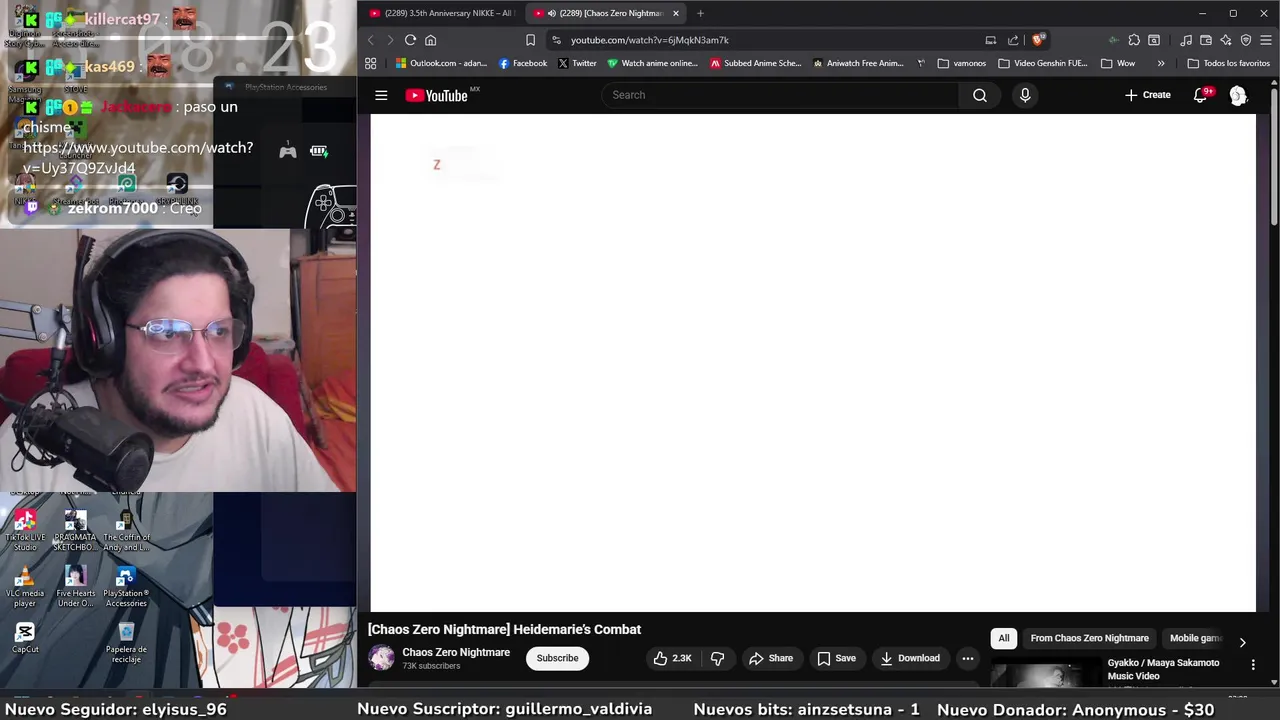This screenshot has width=1280, height=720.
Task: Click the address bar URL youtube.com/watch
Action: click(650, 40)
